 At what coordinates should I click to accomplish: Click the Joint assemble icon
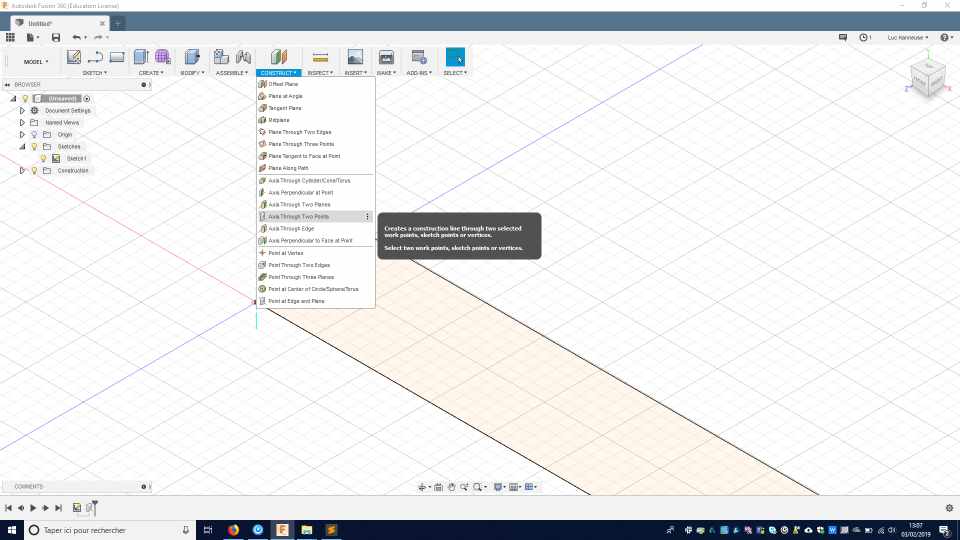point(243,57)
